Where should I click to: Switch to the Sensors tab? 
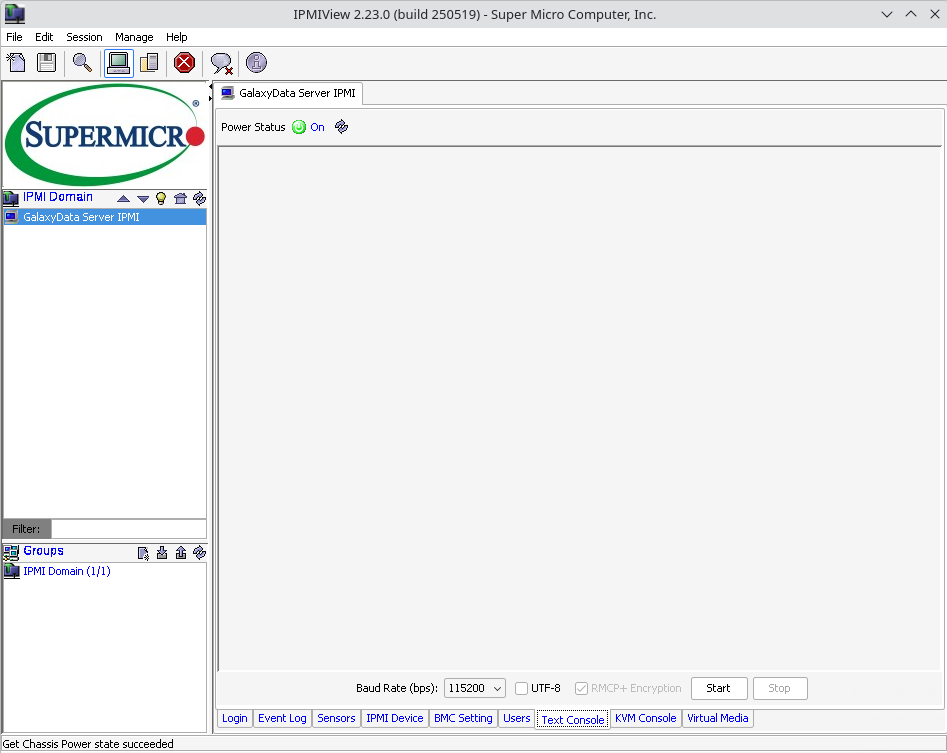pyautogui.click(x=336, y=718)
